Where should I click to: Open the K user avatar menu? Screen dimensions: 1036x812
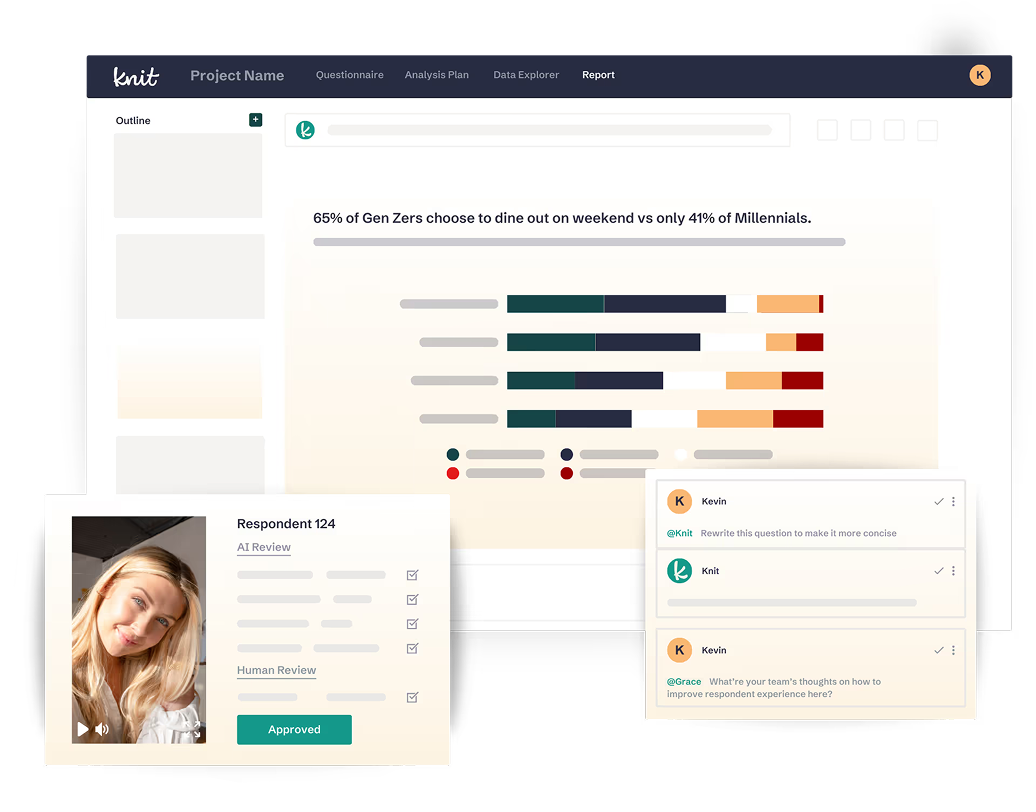pos(979,75)
